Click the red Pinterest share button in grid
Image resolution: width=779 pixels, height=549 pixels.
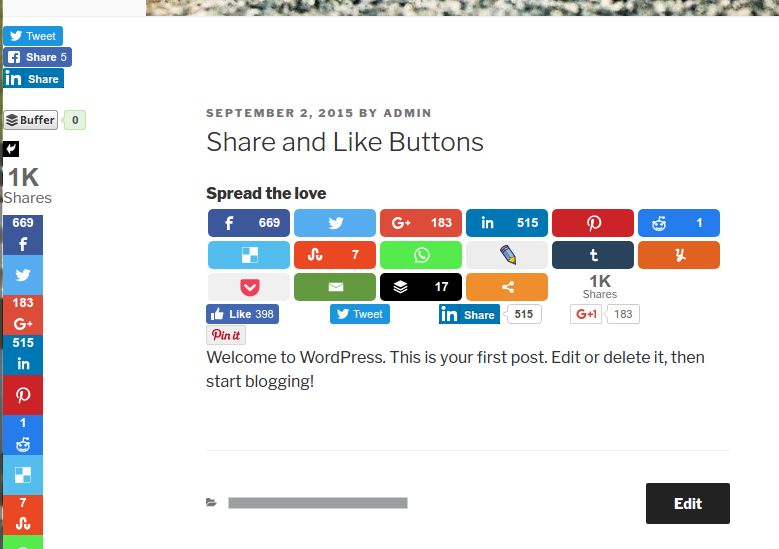(x=593, y=223)
